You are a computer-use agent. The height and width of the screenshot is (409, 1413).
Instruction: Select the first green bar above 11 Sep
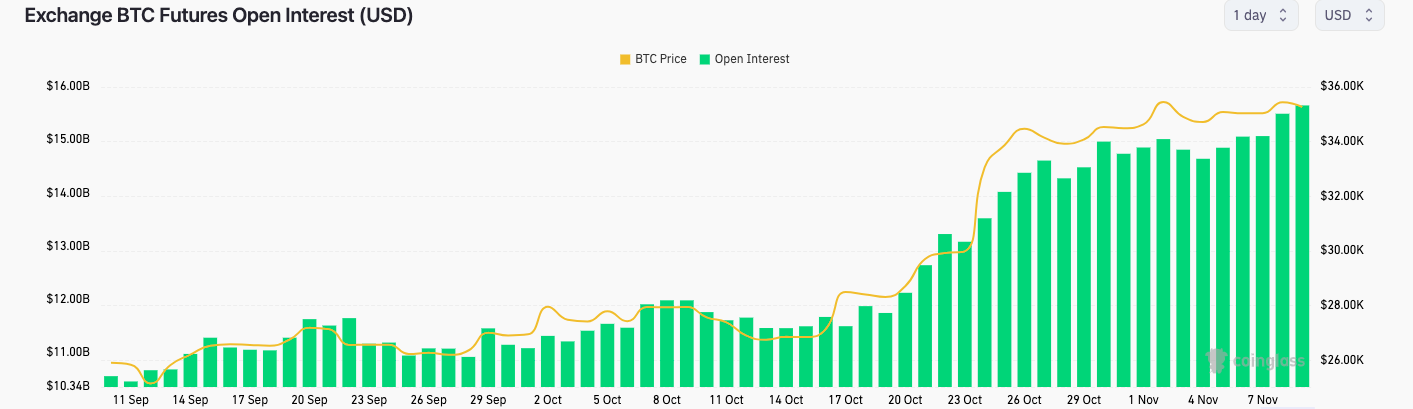point(111,381)
